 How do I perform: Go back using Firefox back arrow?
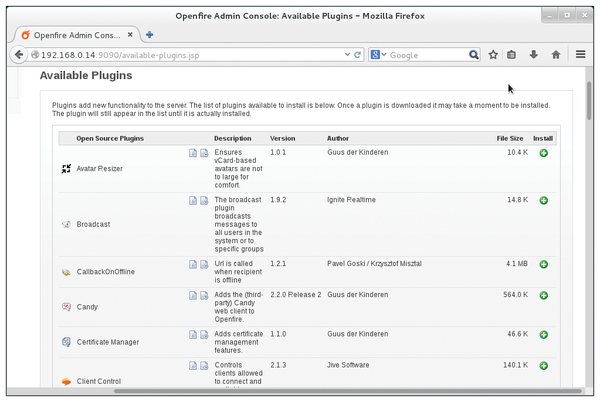click(x=19, y=55)
